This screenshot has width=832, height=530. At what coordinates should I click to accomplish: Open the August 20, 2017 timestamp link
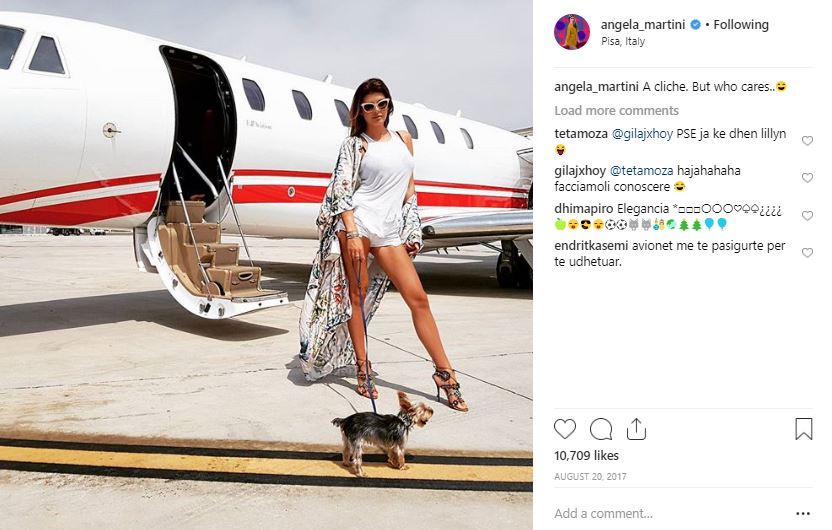(590, 477)
